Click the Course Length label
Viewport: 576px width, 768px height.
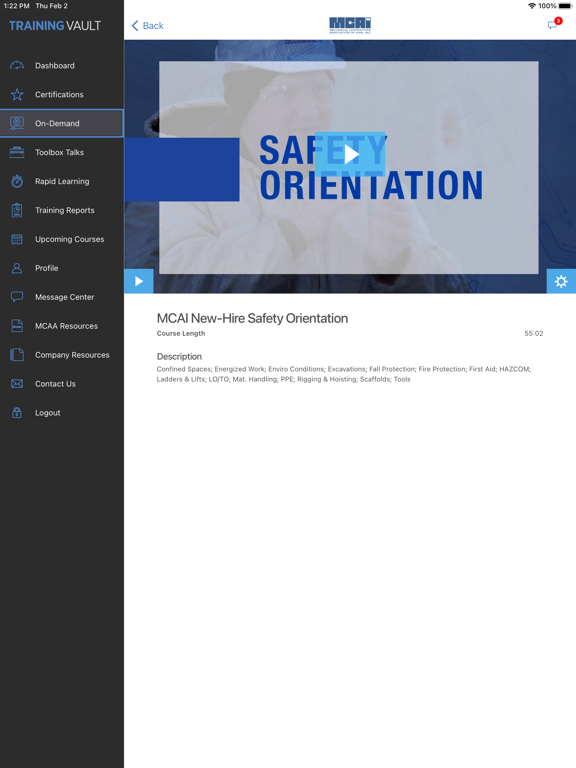coord(181,333)
